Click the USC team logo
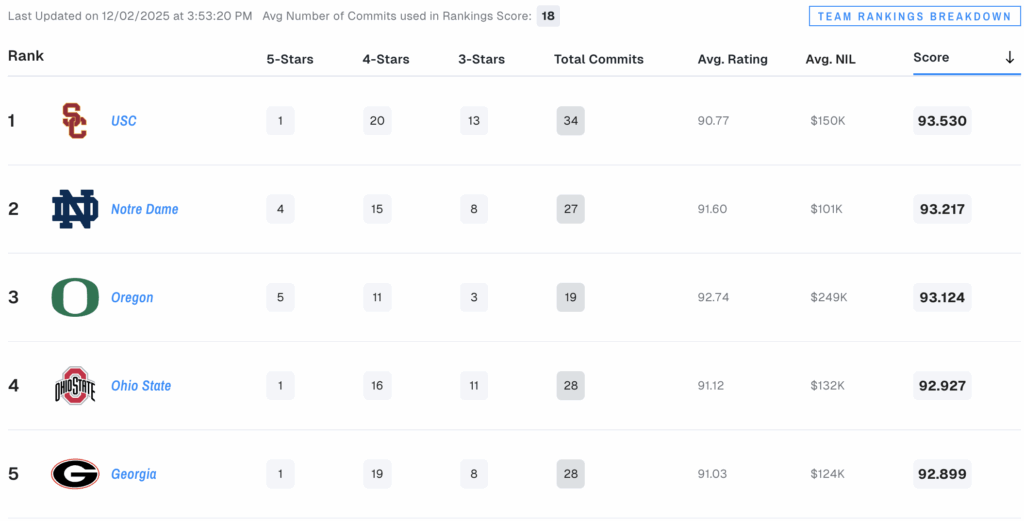This screenshot has width=1024, height=521. (x=74, y=121)
